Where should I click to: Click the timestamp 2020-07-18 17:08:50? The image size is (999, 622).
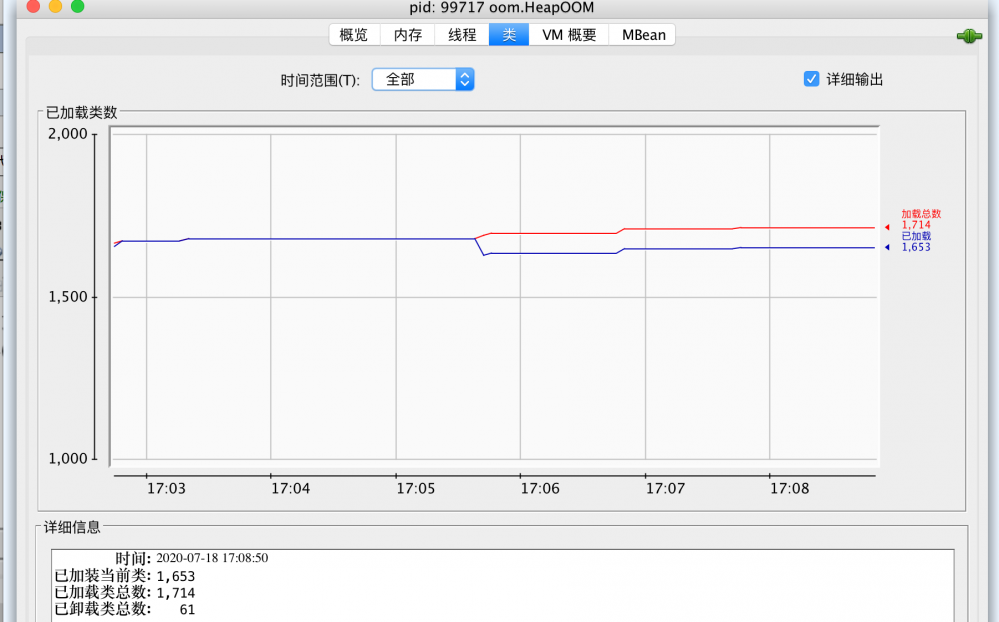[x=212, y=558]
